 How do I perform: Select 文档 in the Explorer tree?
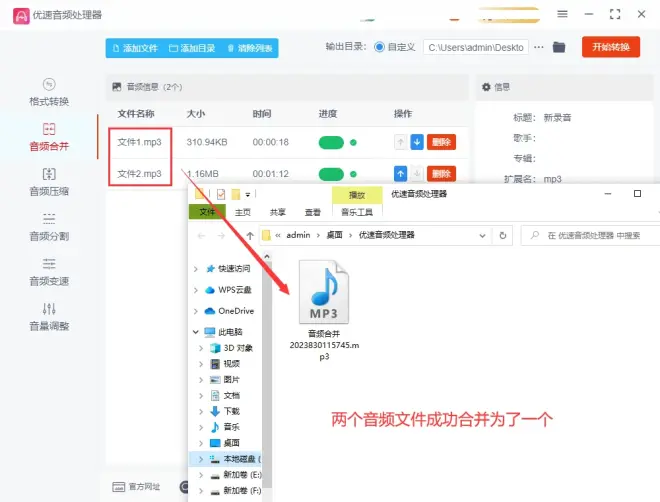232,396
